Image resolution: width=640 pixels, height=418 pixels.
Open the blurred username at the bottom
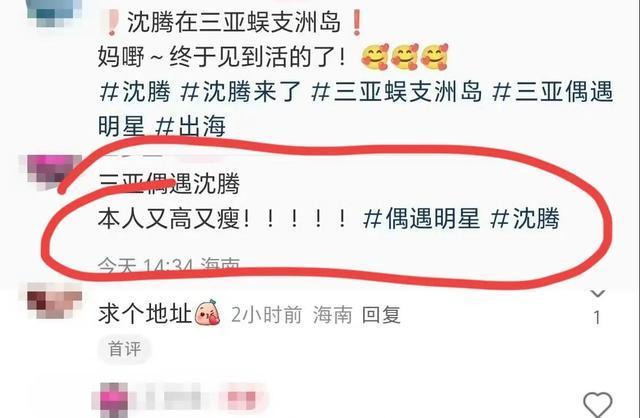click(178, 397)
